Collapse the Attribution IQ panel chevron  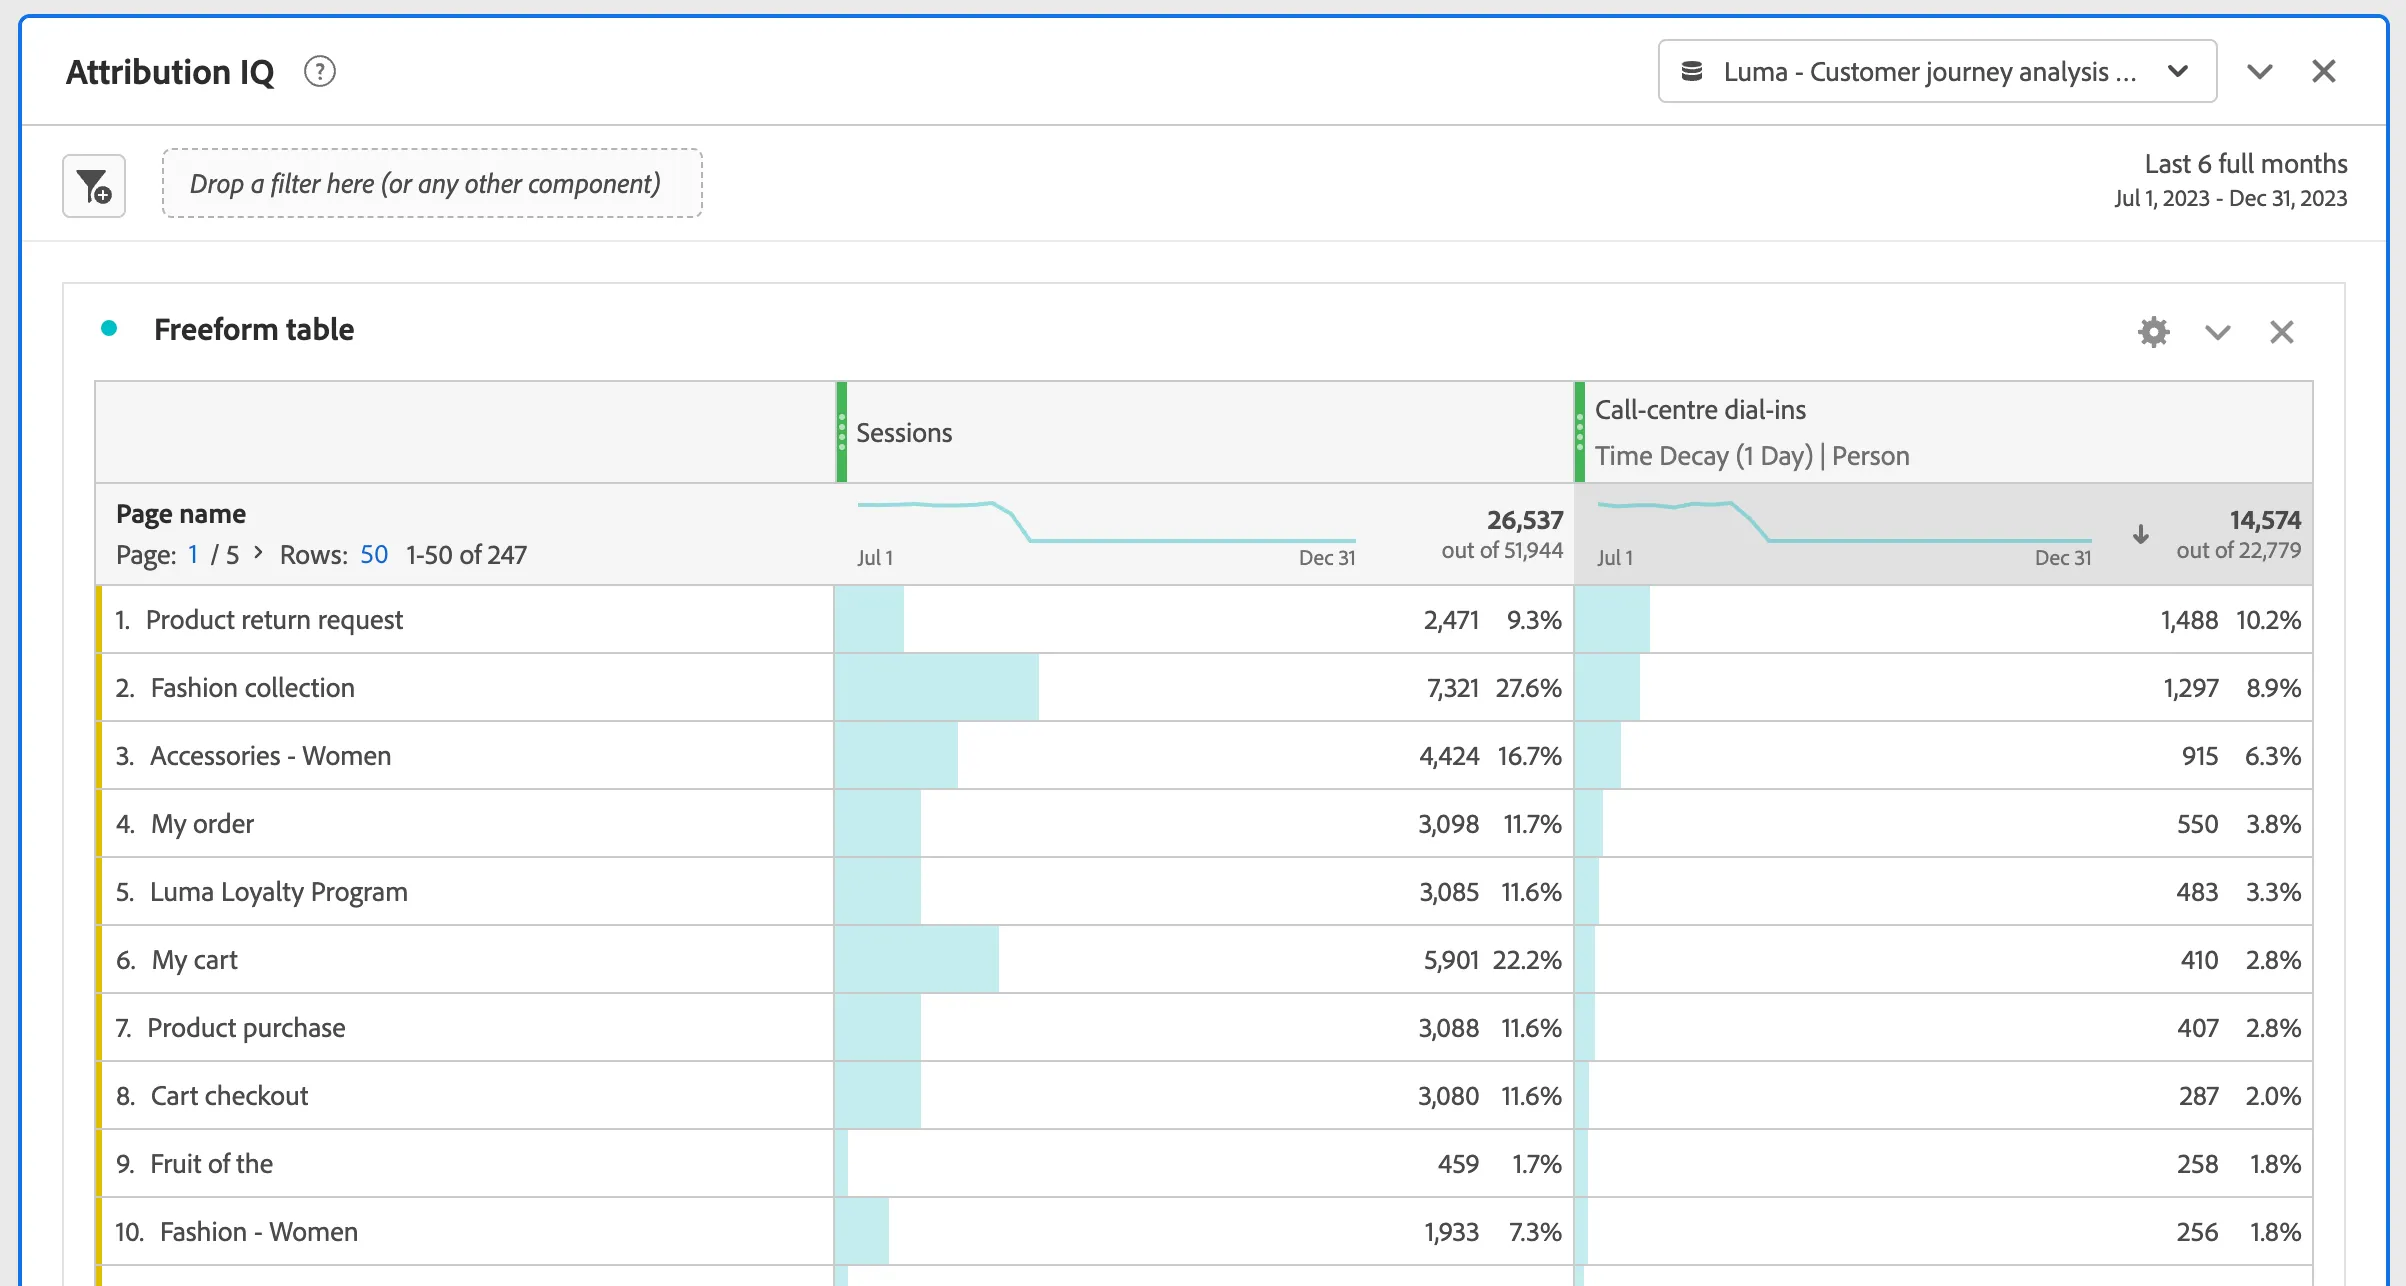point(2260,71)
